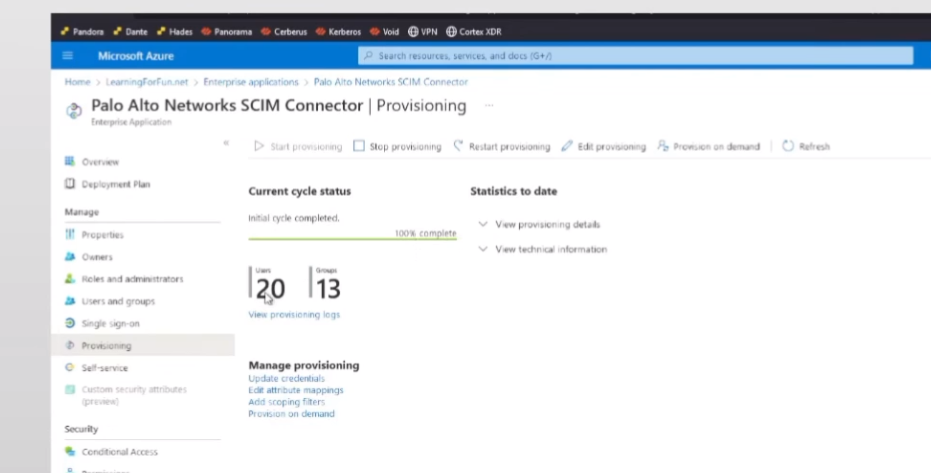
Task: Click the 'Initial cycle completed.' status text
Action: [294, 218]
